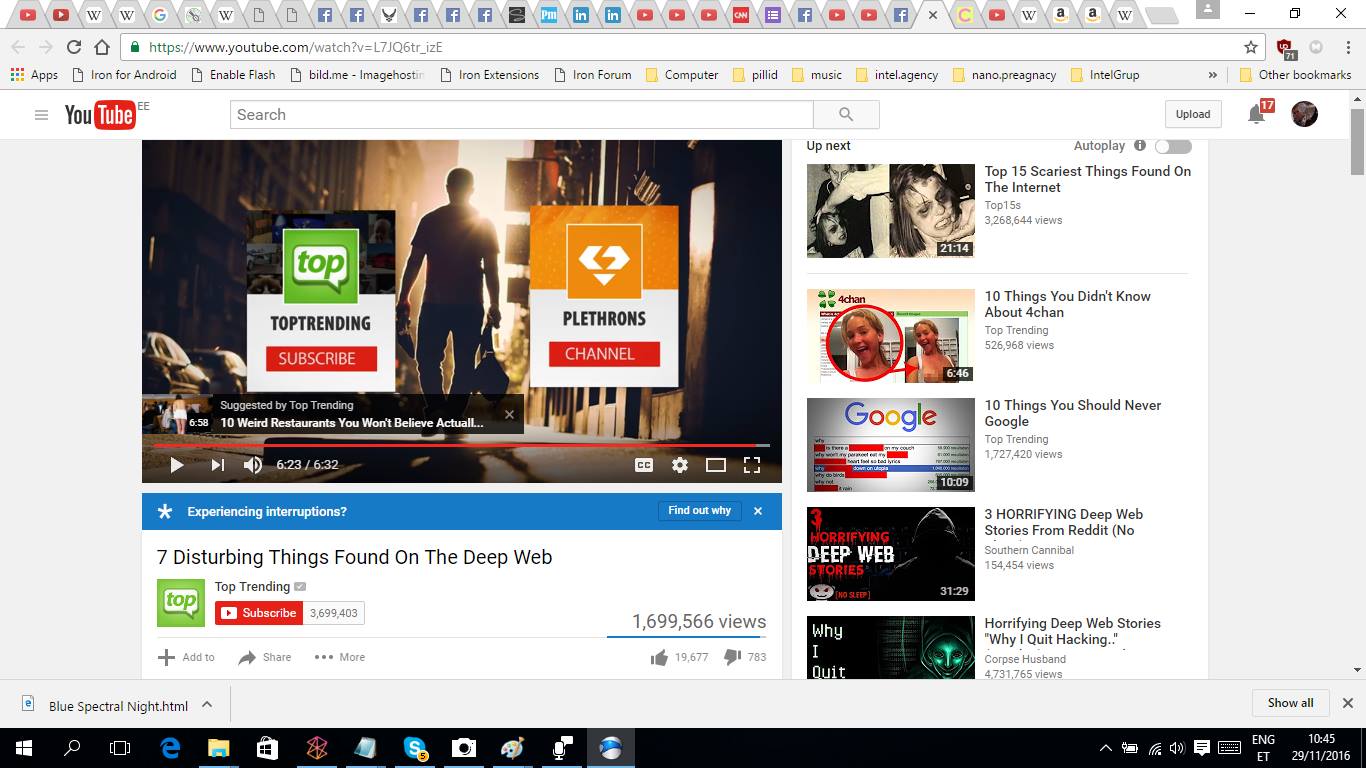Open 10 Things You Didn't Know About 4chan
Image resolution: width=1366 pixels, height=768 pixels.
pos(1067,304)
